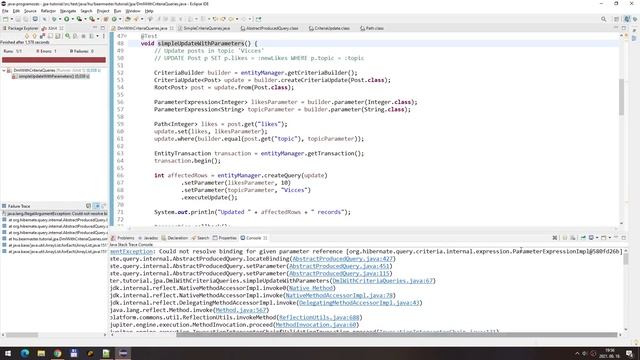Screen dimensions: 640x360
Task: Click the editor vertical scrollbar thumb
Action: click(x=621, y=97)
